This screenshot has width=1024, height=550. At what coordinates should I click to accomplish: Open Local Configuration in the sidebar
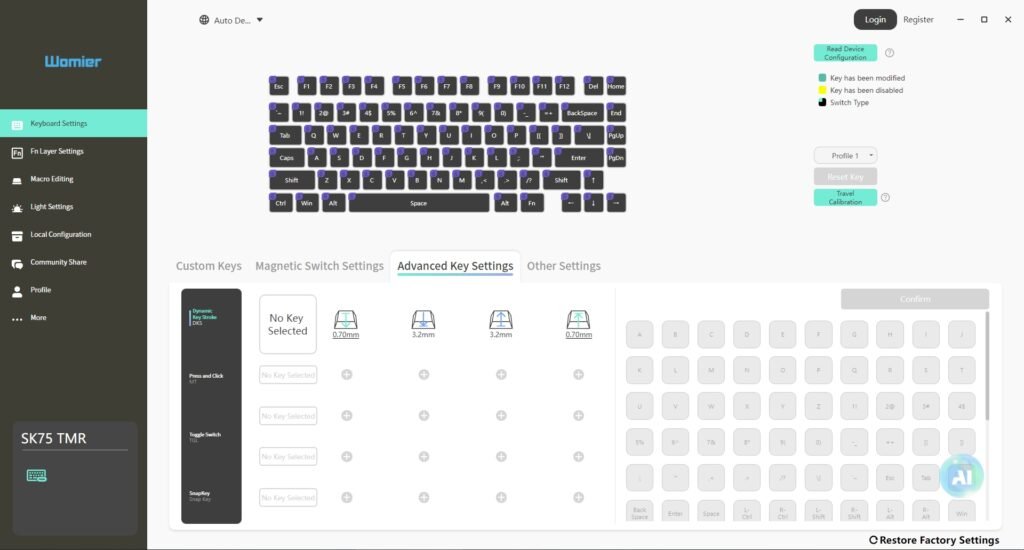coord(60,235)
